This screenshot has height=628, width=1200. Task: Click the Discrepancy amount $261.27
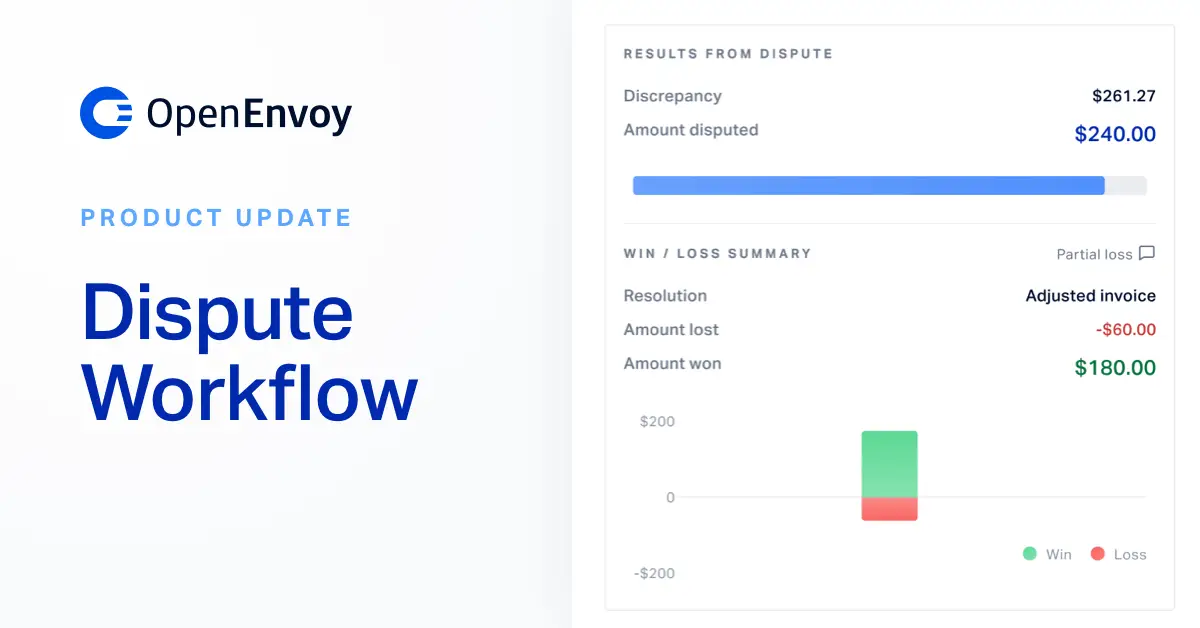(1122, 95)
